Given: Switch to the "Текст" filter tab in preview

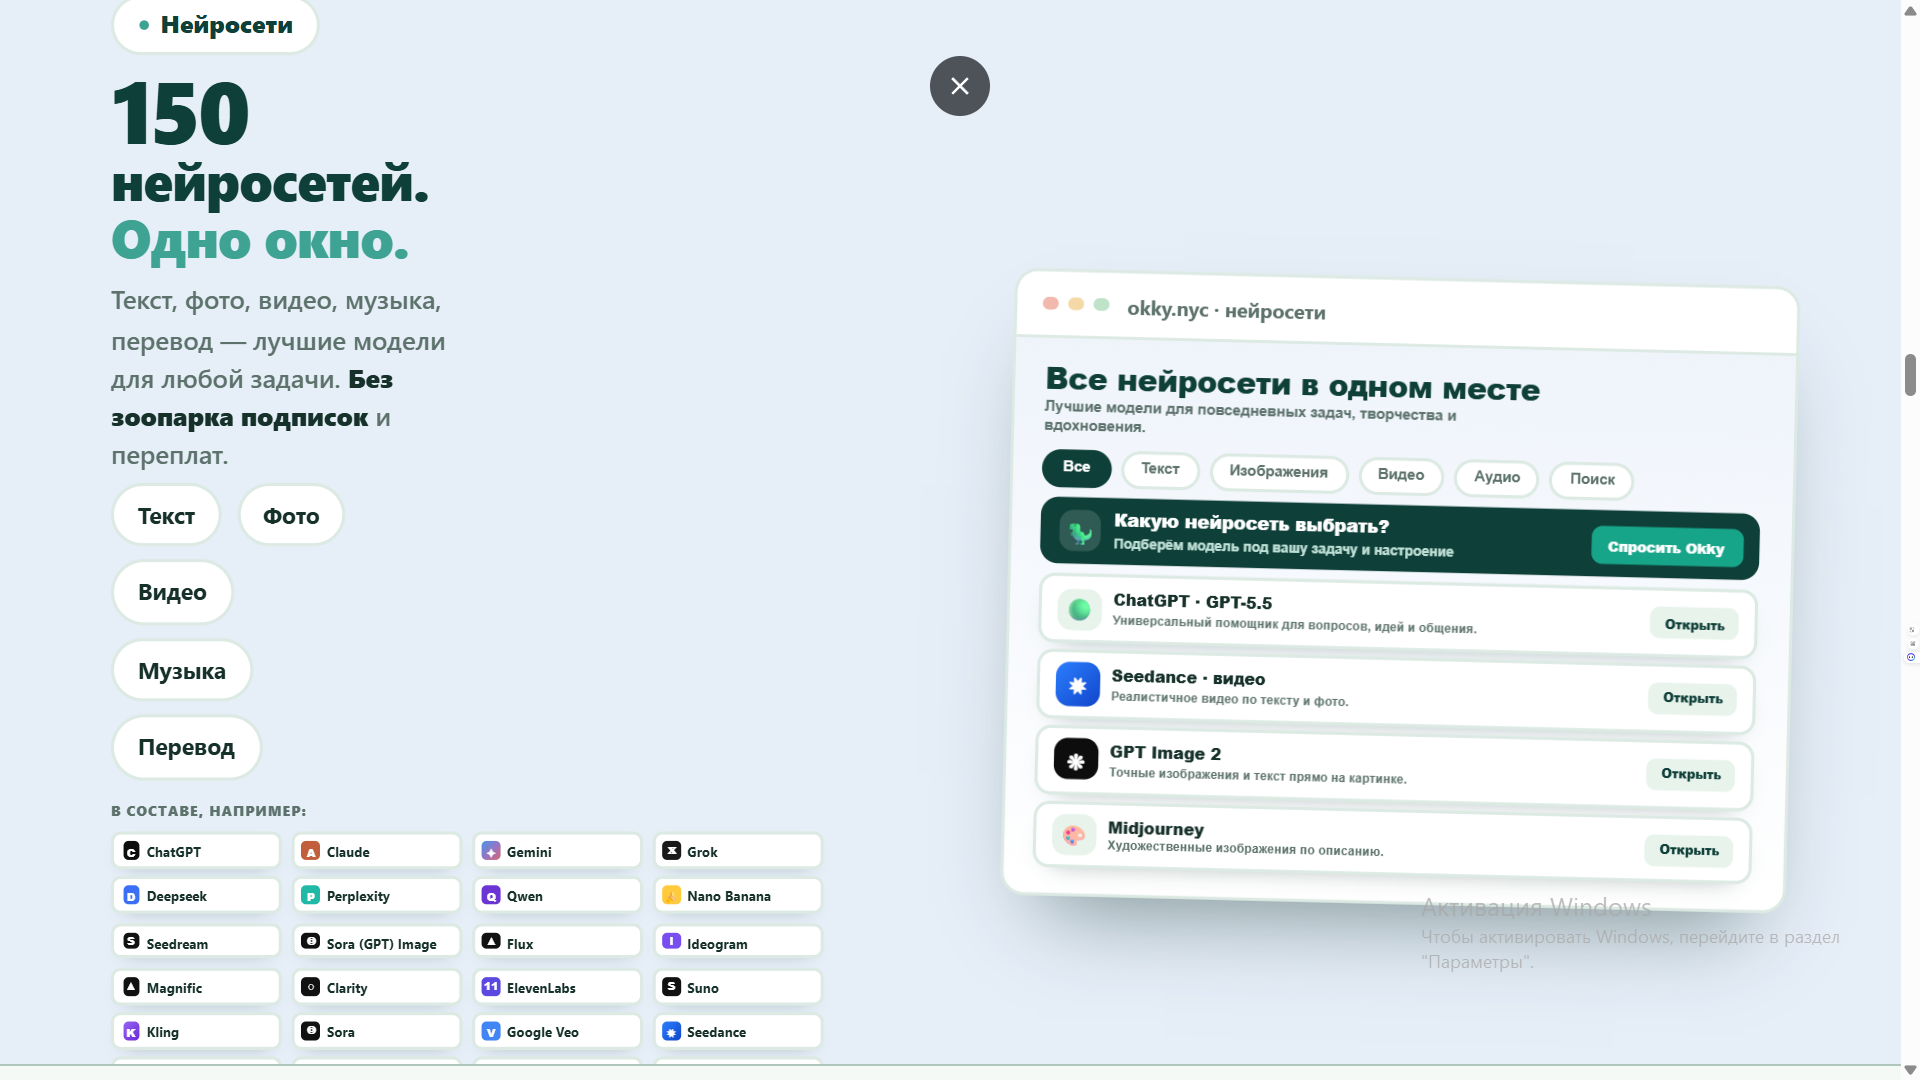Looking at the screenshot, I should tap(1160, 469).
